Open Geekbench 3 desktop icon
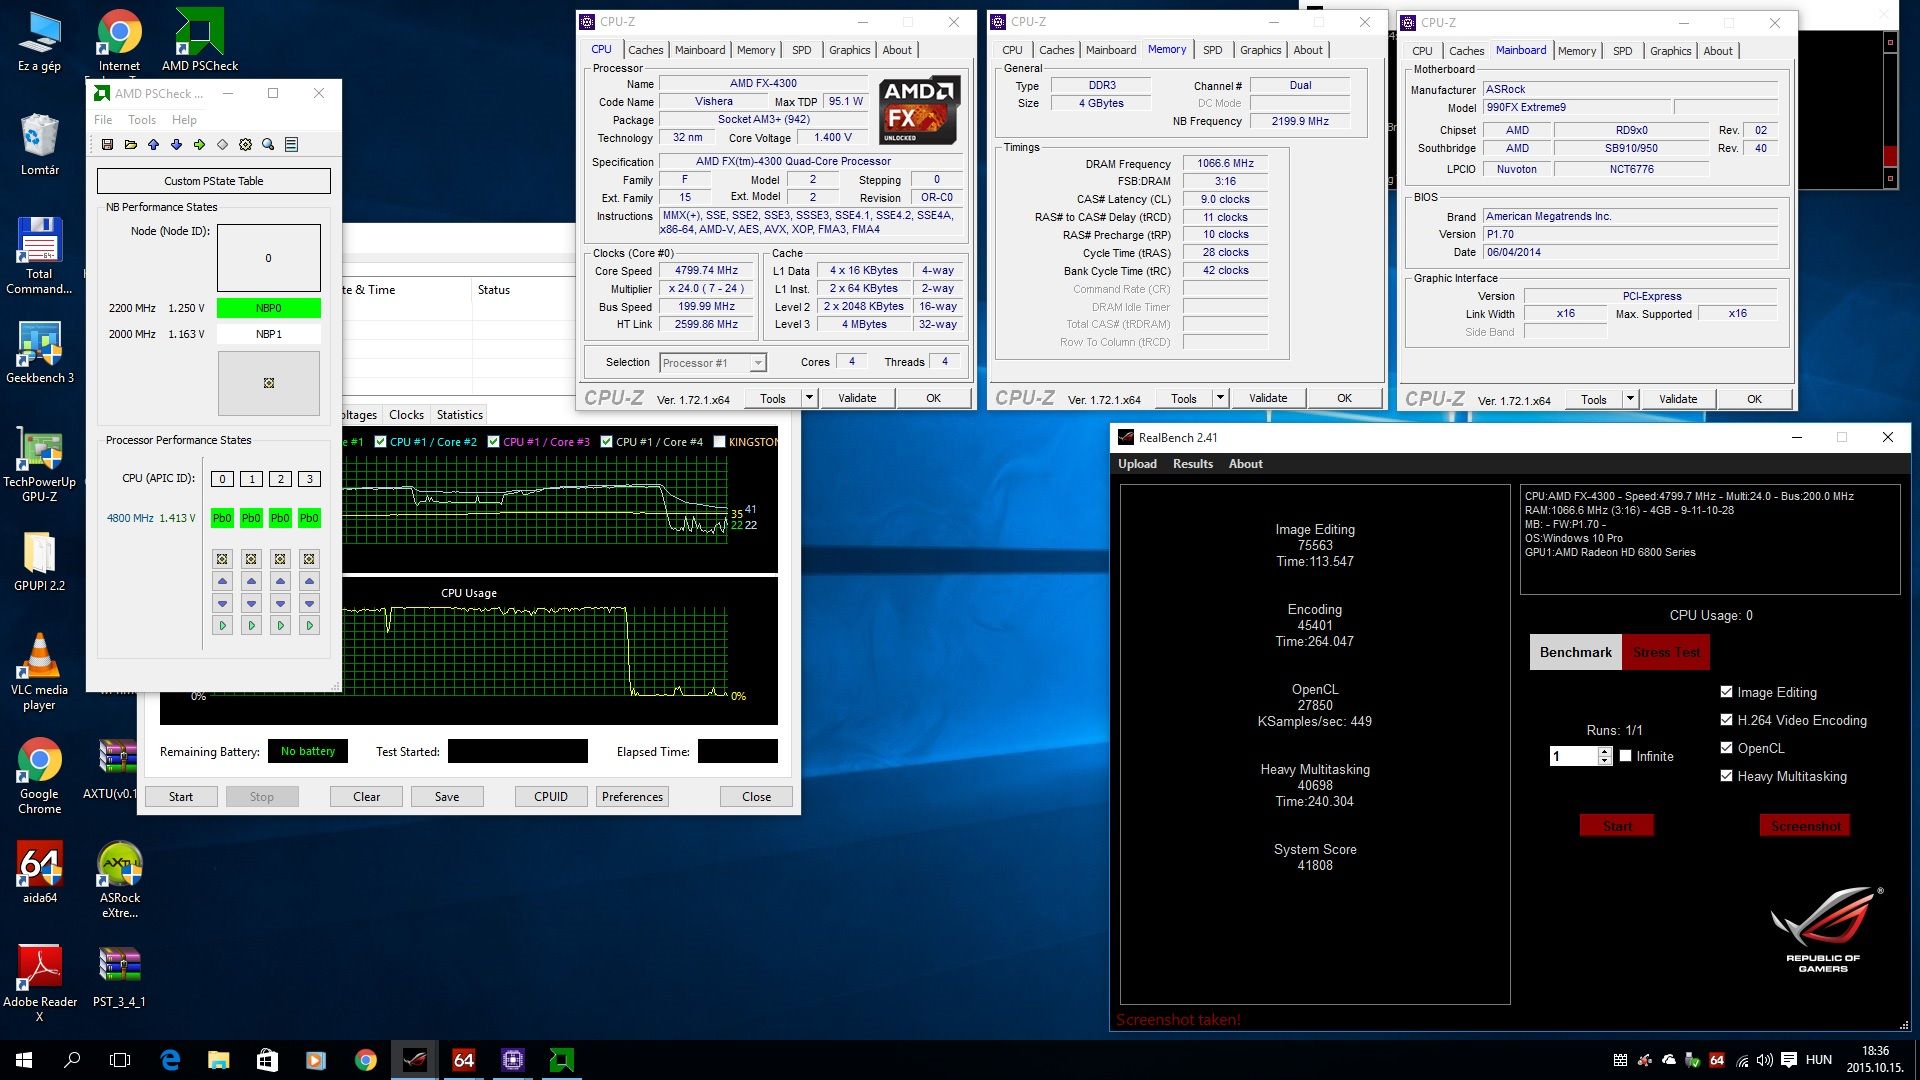The height and width of the screenshot is (1080, 1920). pyautogui.click(x=40, y=353)
